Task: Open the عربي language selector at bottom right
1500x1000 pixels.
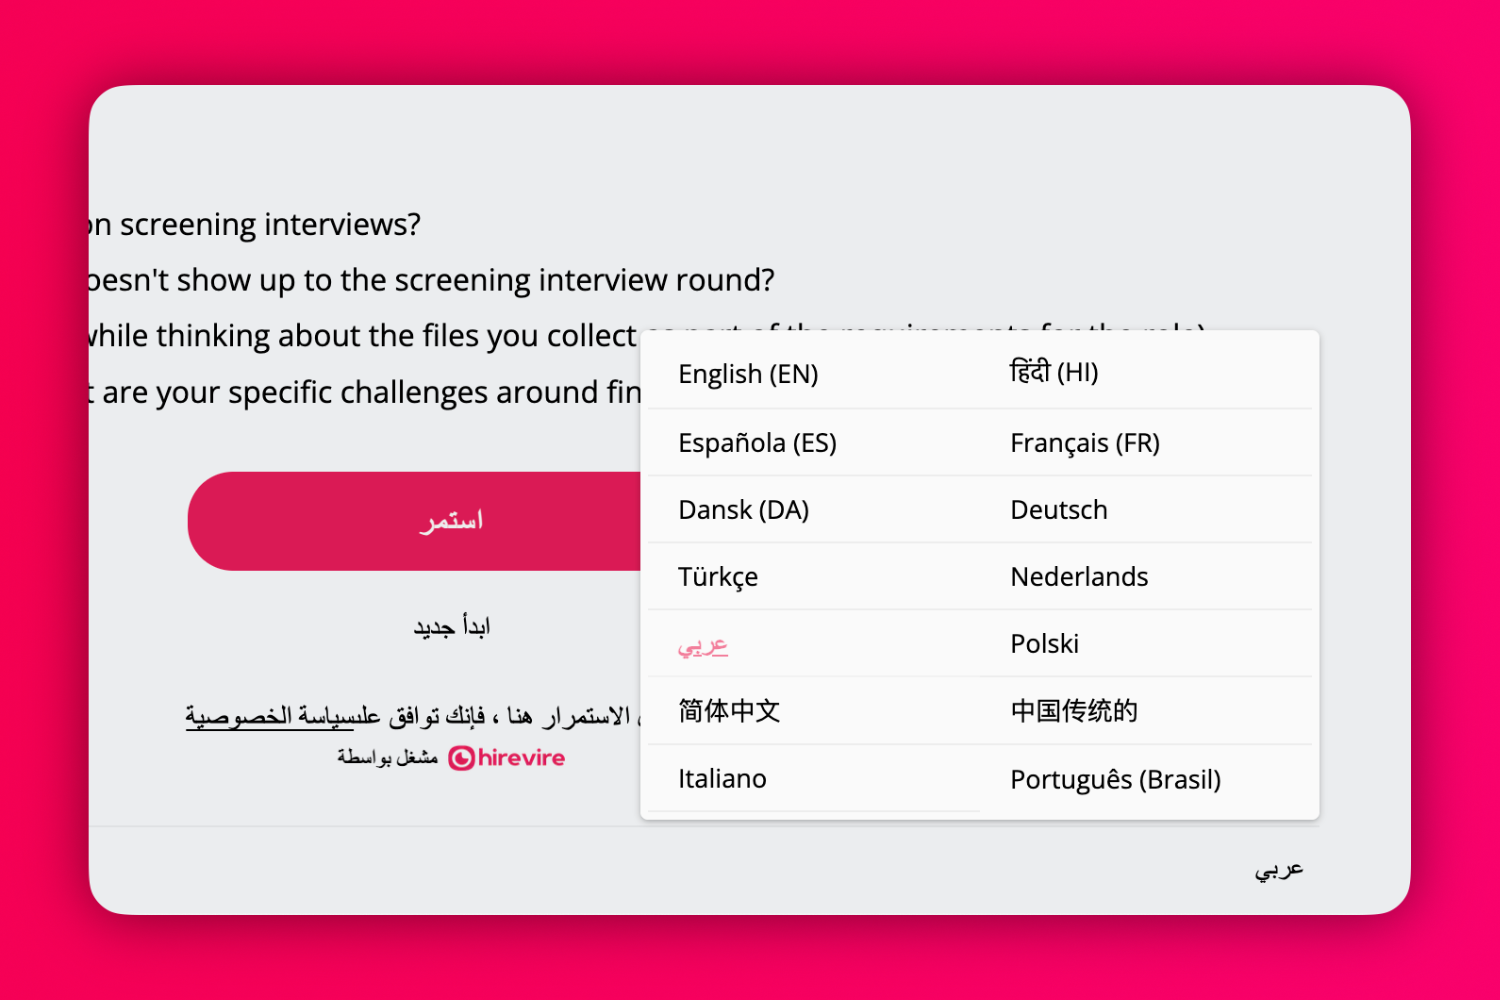Action: [1277, 869]
